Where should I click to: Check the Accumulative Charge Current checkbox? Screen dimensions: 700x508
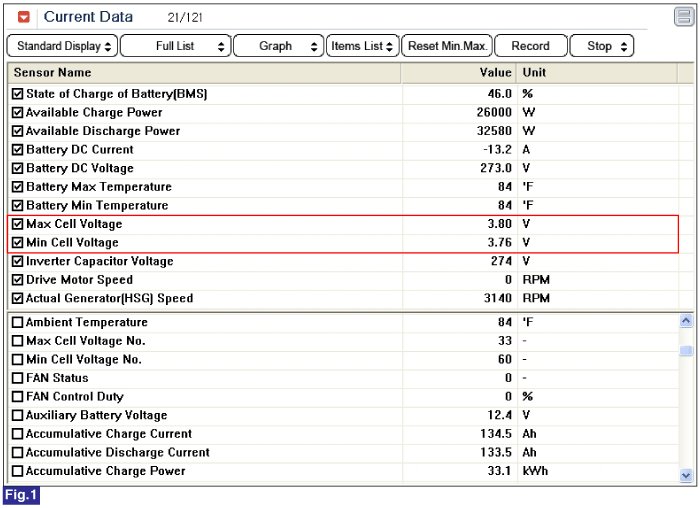17,434
